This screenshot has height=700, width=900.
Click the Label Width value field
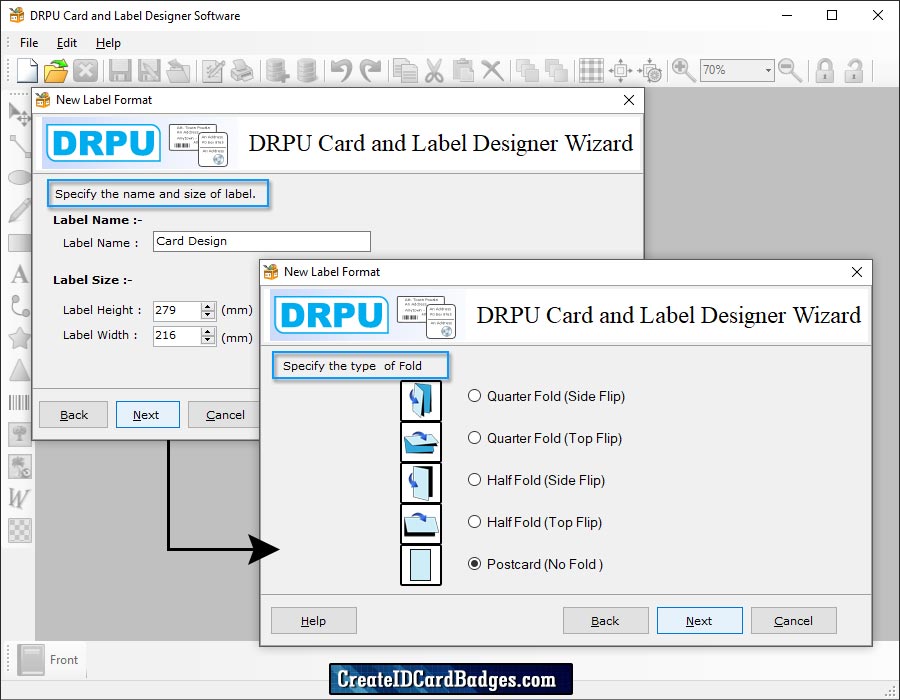(177, 336)
